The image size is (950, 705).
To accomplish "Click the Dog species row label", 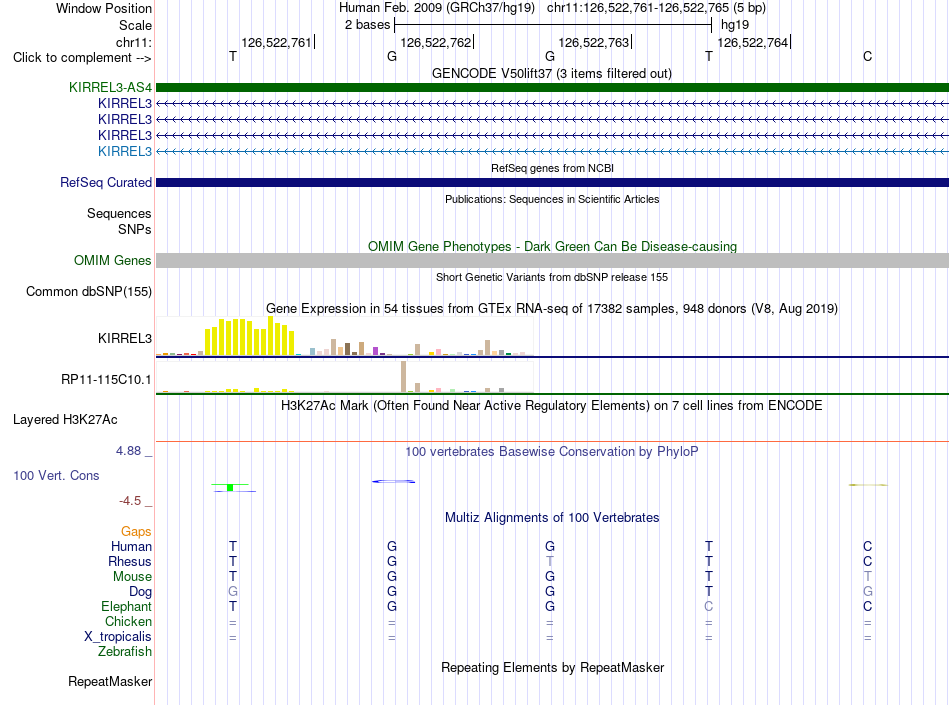I will (x=140, y=592).
